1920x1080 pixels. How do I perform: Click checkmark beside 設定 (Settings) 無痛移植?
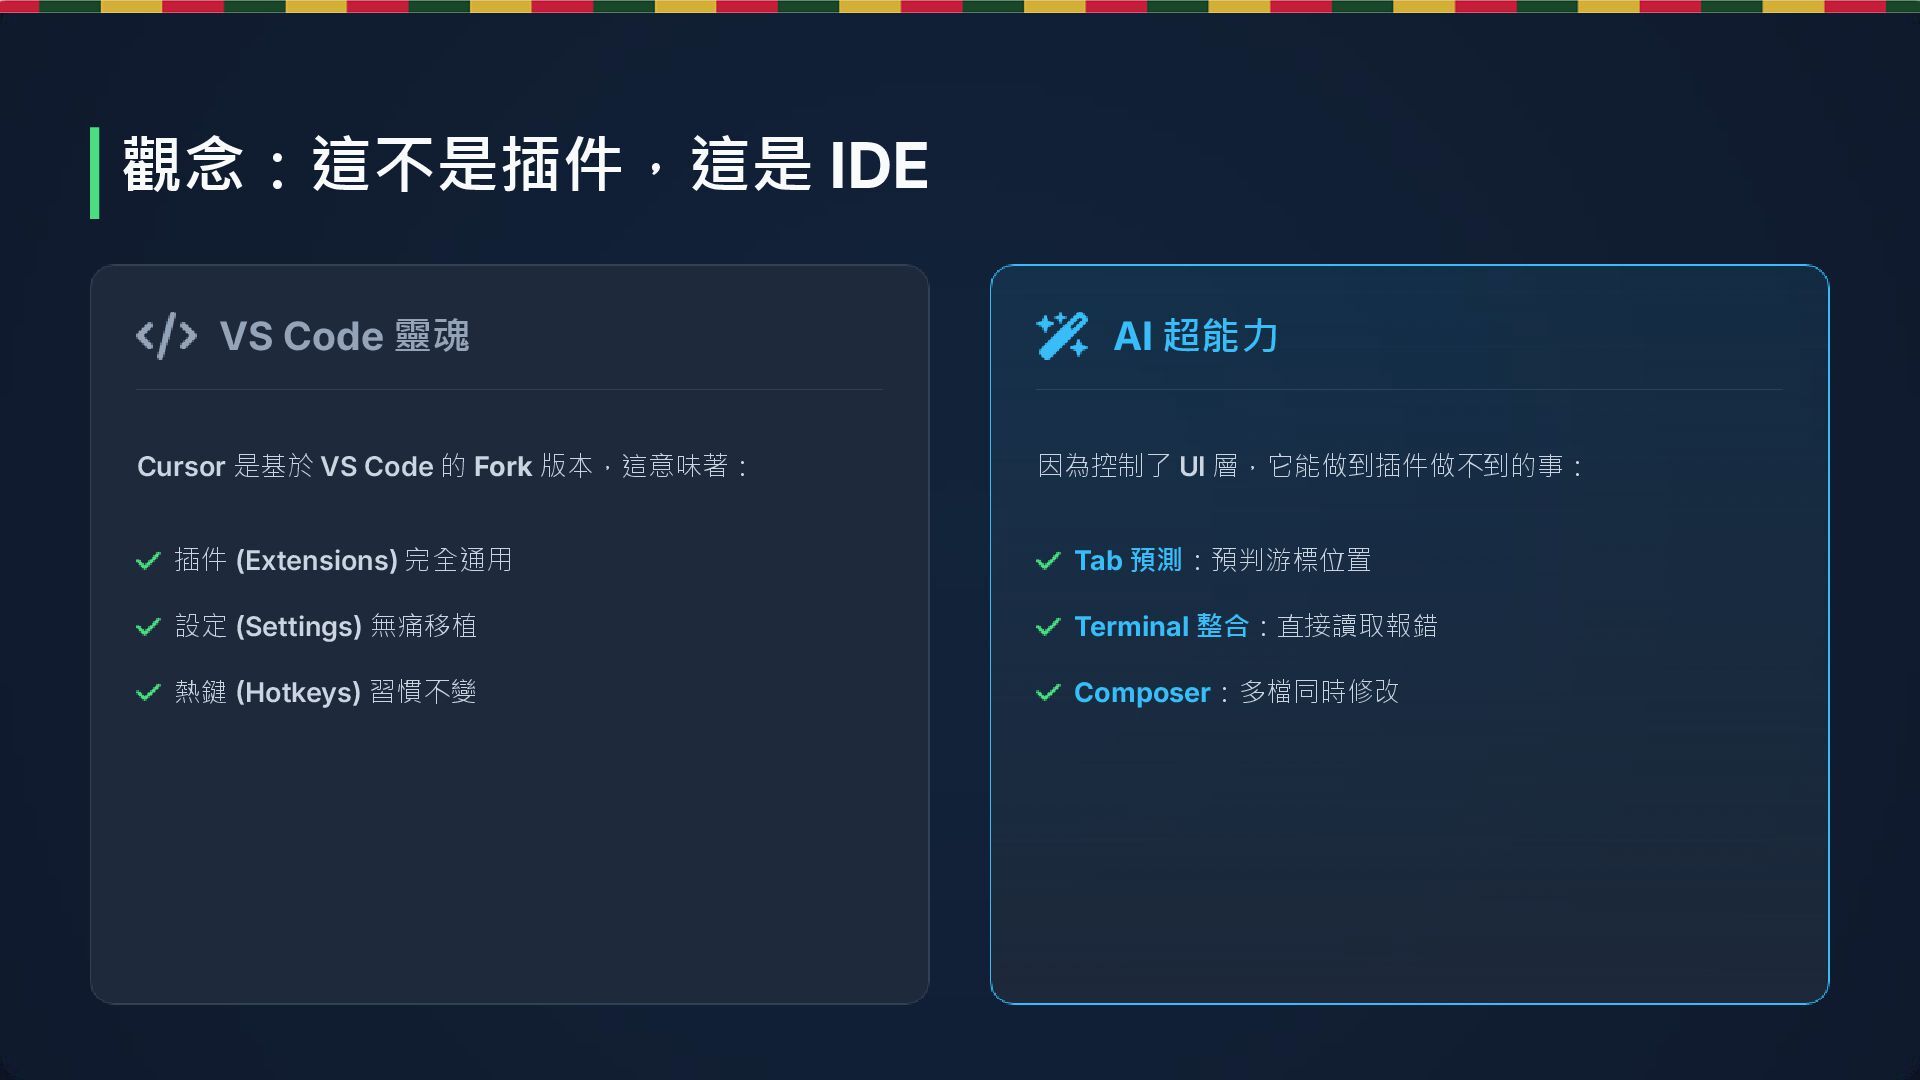(x=148, y=627)
